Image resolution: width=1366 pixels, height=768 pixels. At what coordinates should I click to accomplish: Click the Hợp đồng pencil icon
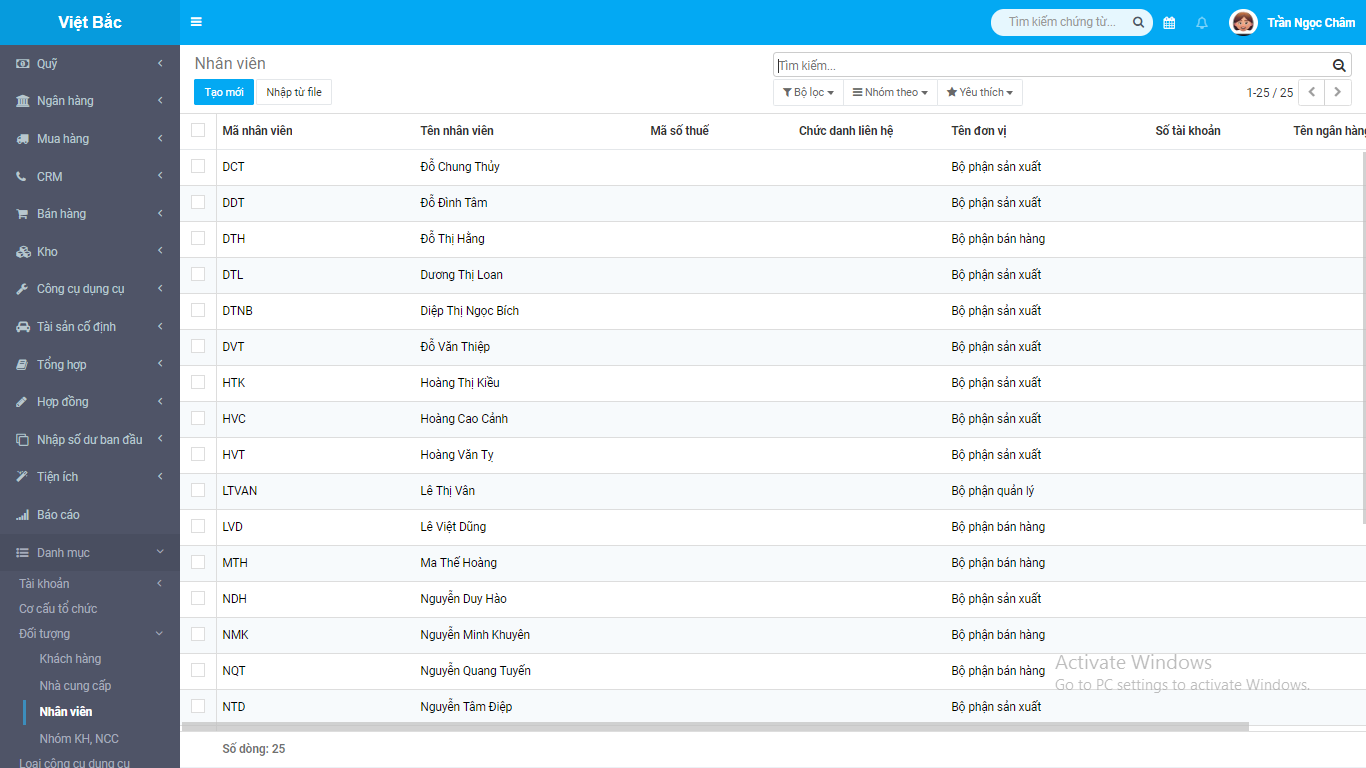22,402
